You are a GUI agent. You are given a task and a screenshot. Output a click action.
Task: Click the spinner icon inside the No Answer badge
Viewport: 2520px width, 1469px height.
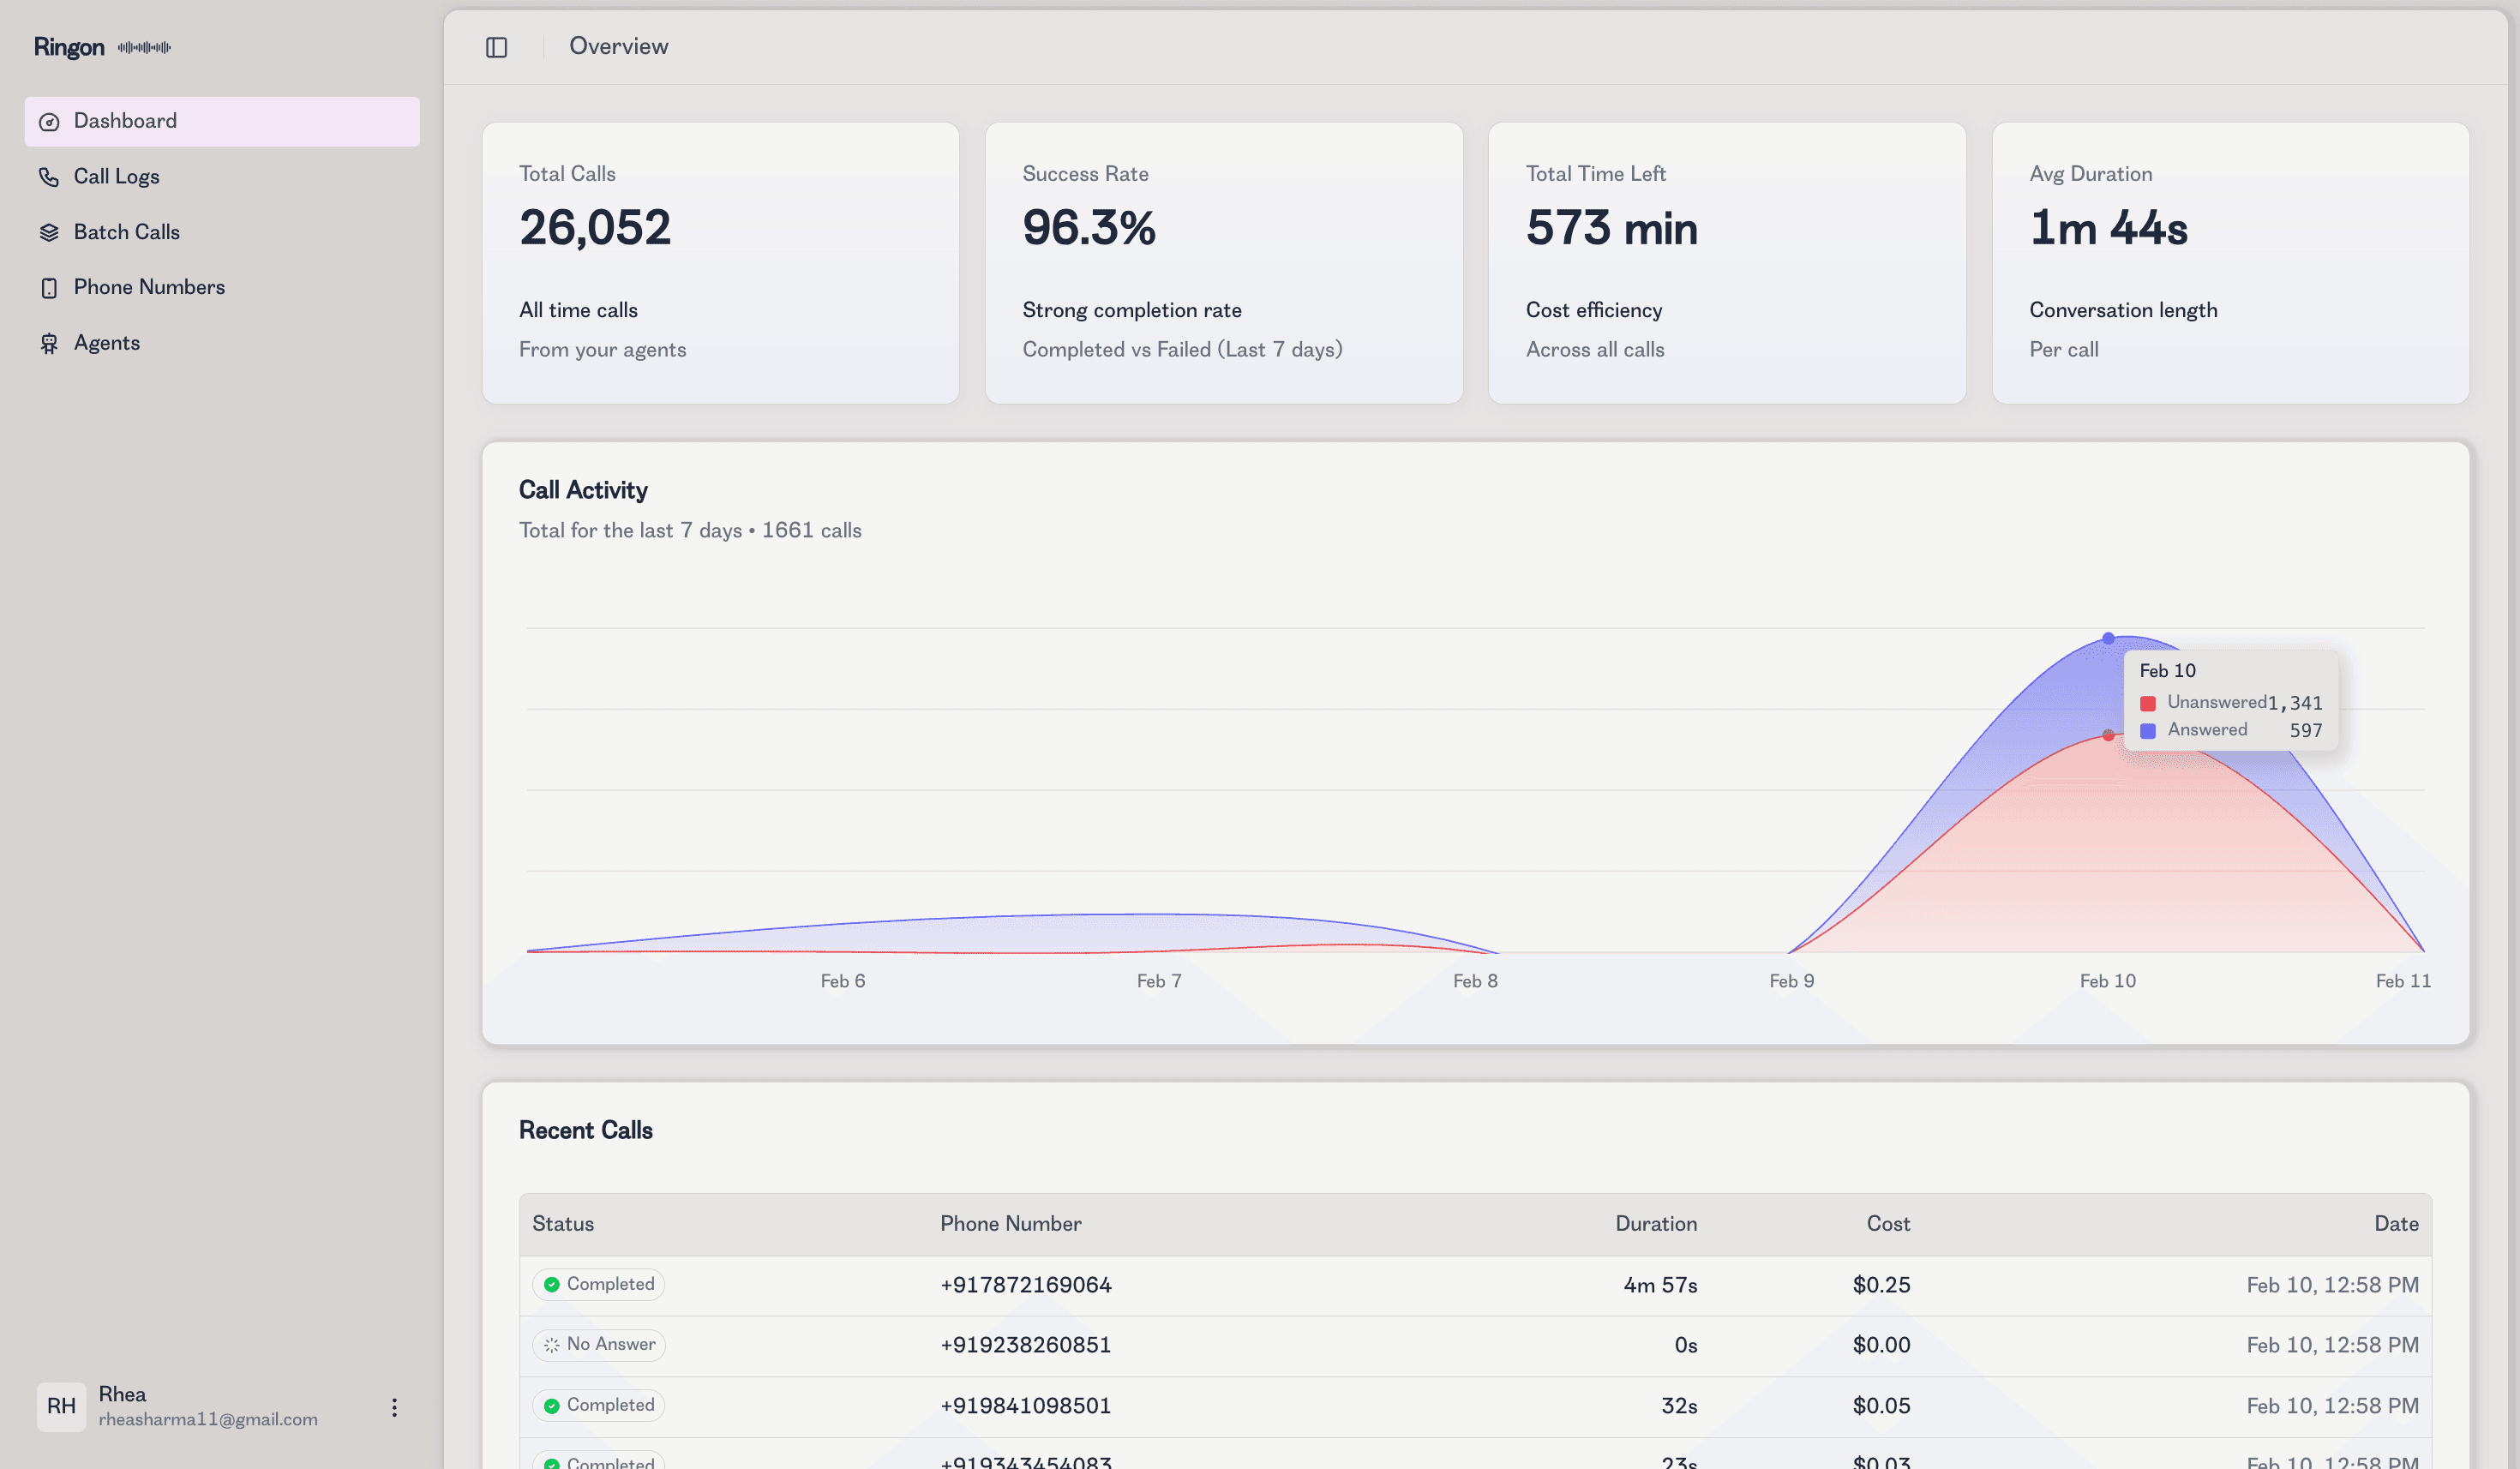click(x=552, y=1345)
